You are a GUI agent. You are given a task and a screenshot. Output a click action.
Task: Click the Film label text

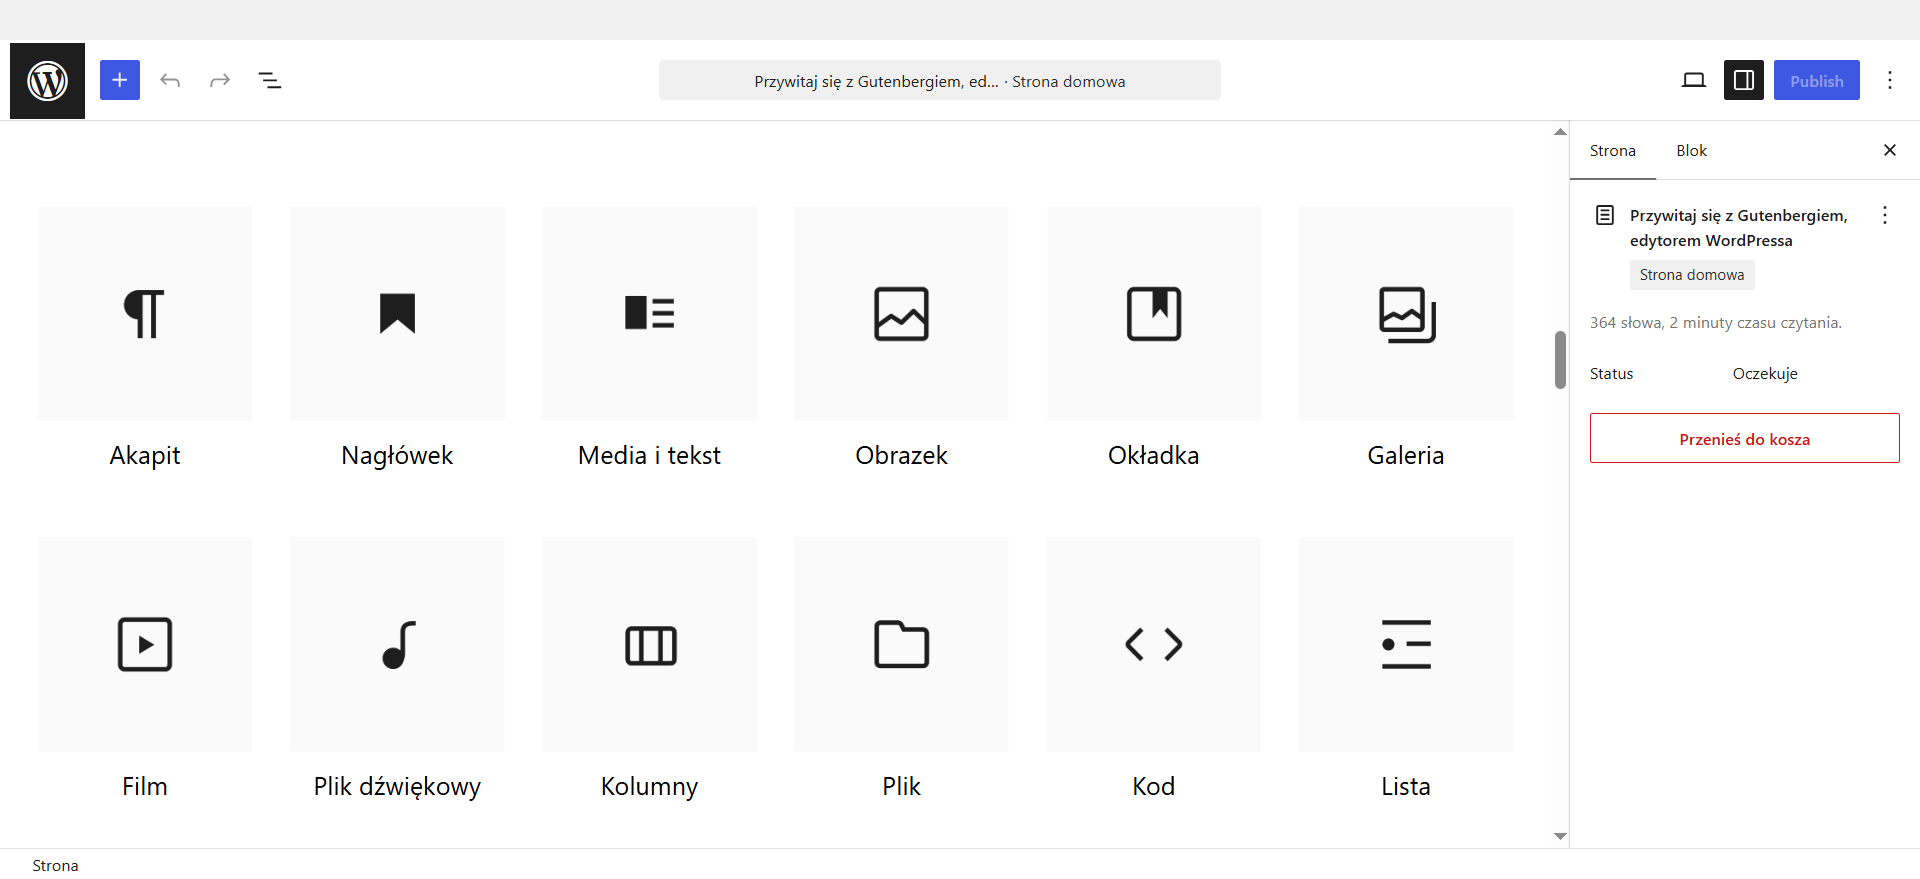145,787
